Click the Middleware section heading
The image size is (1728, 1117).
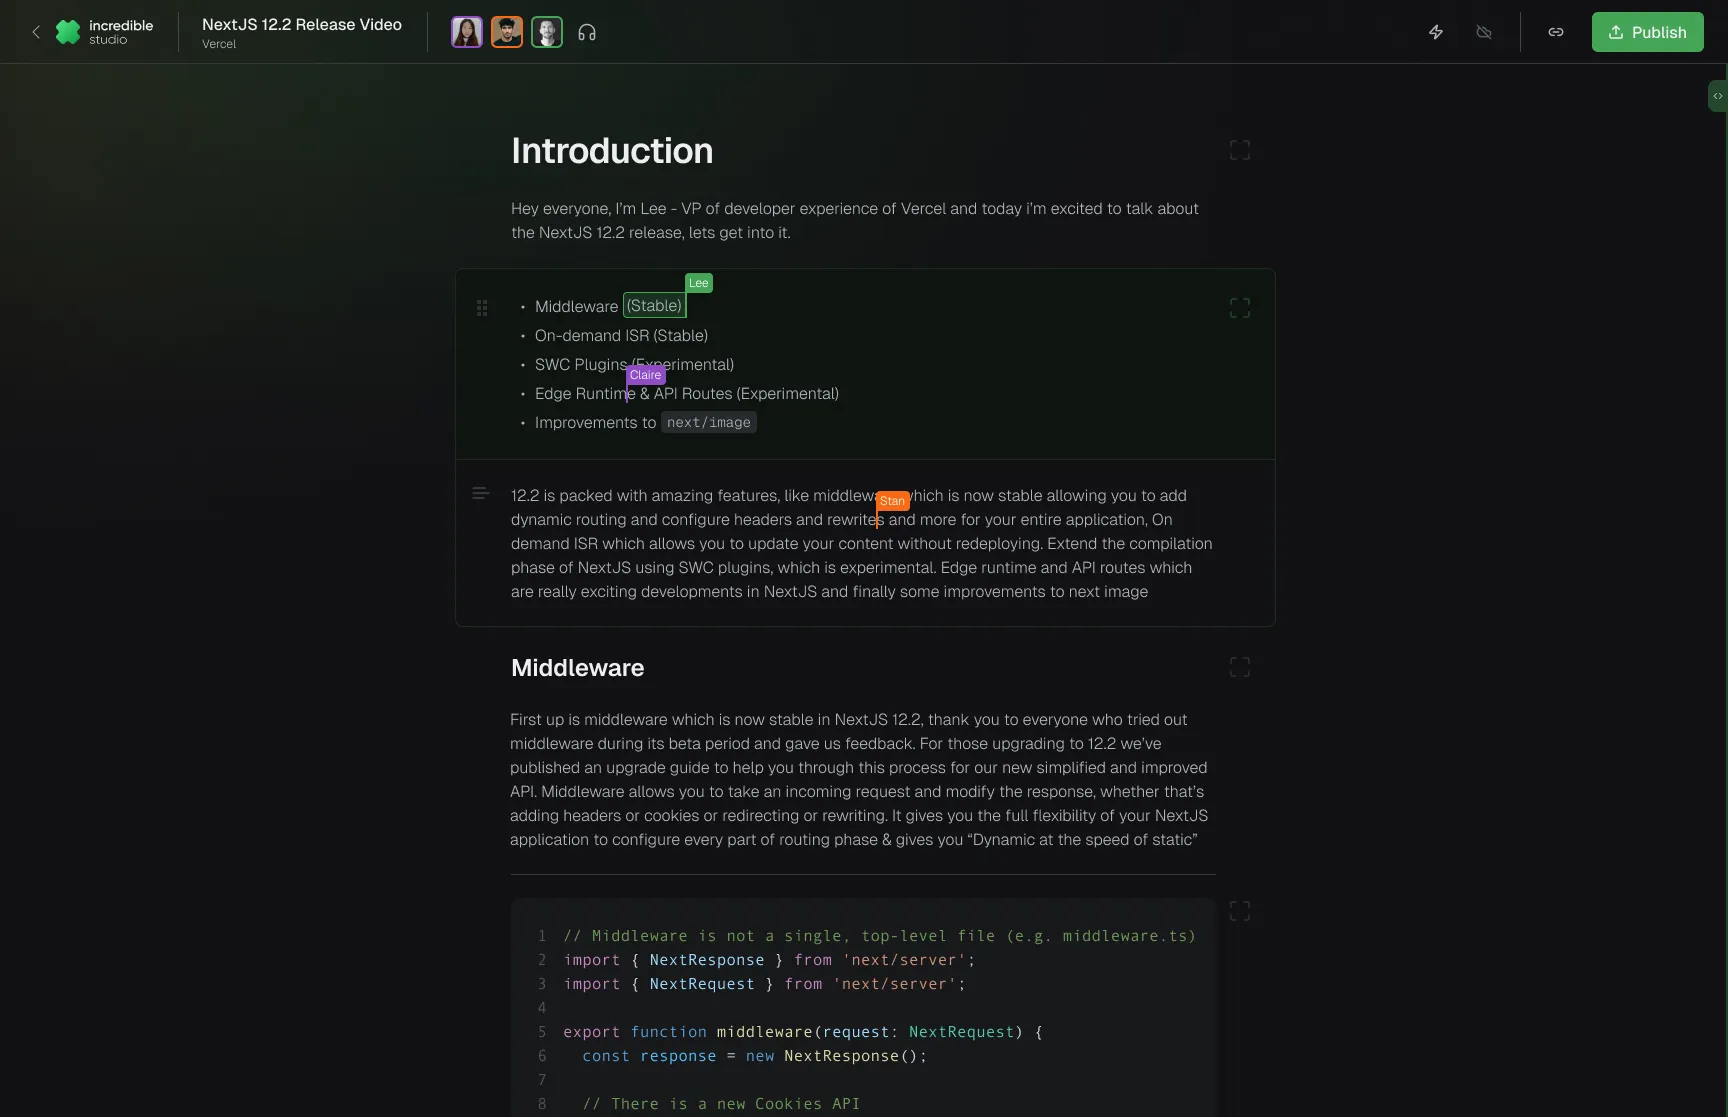(577, 668)
